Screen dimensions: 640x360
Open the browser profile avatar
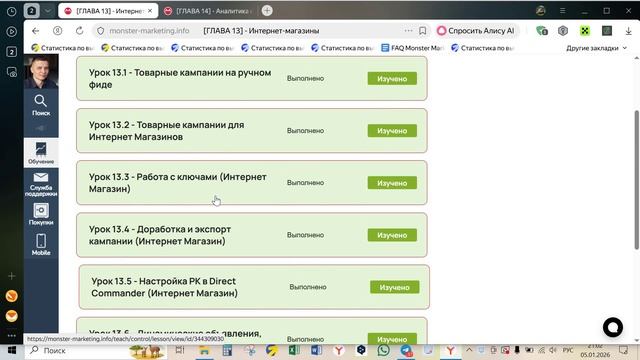point(540,11)
